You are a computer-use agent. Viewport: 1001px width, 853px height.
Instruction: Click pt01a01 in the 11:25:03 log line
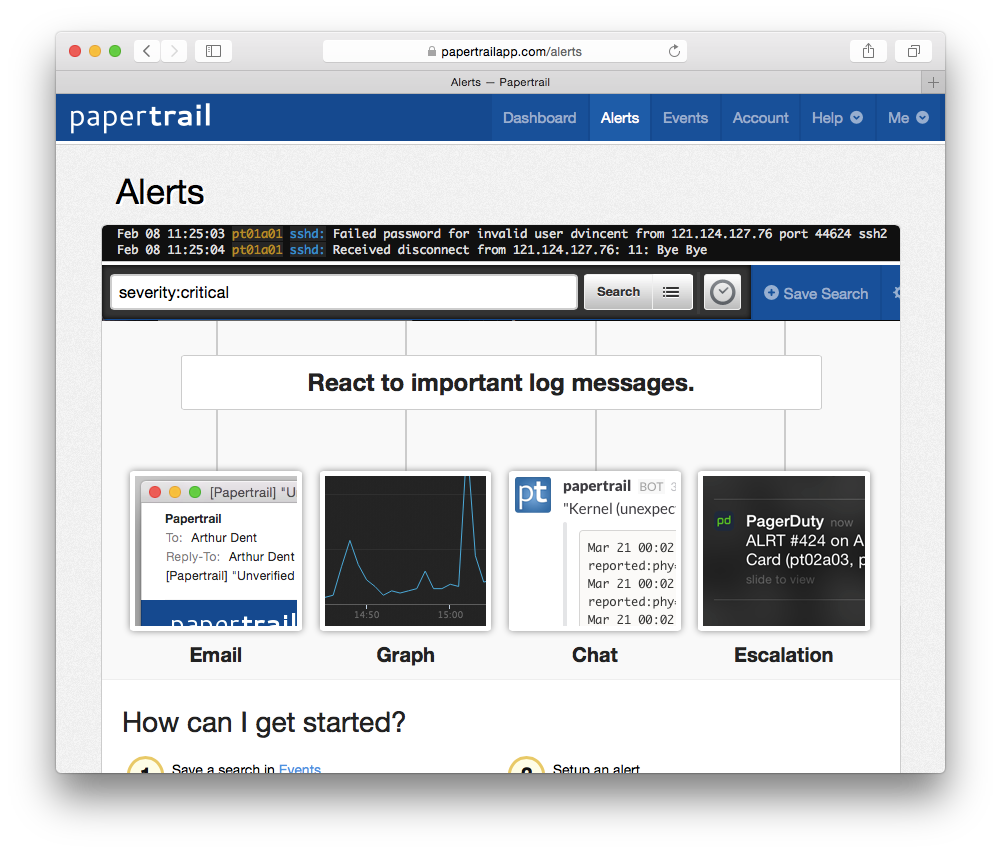point(257,234)
